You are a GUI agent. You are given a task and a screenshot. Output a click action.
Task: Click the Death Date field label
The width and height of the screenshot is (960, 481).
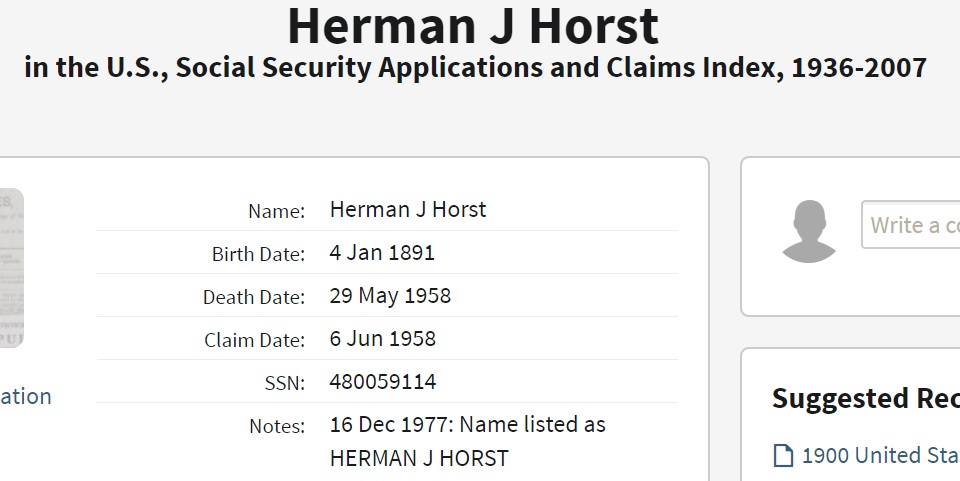click(x=254, y=297)
